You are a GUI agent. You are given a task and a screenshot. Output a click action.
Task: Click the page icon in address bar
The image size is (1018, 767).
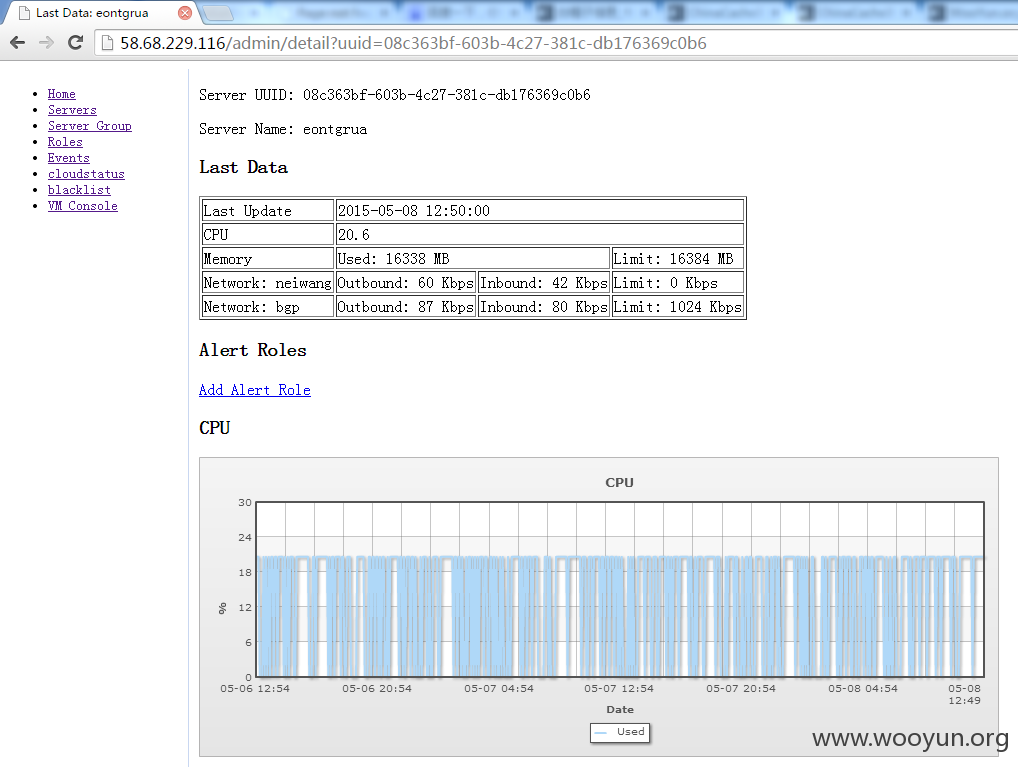pyautogui.click(x=107, y=43)
